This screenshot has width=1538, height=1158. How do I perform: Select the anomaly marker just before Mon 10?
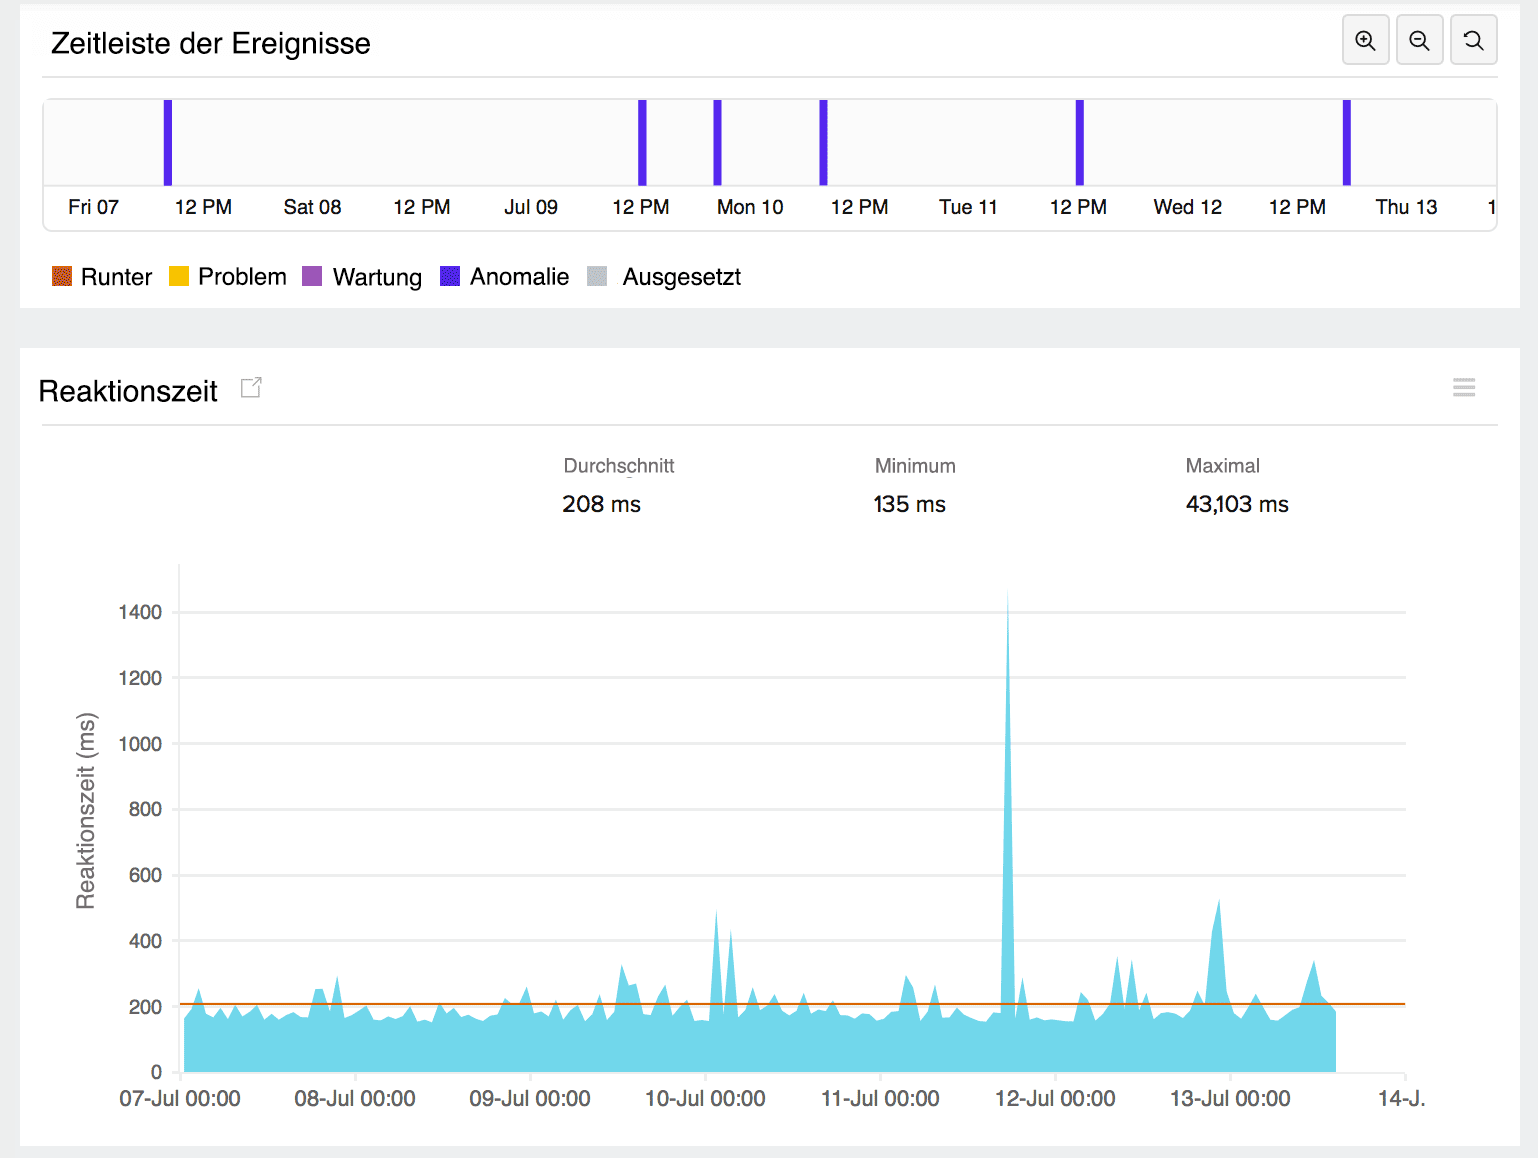(x=717, y=142)
